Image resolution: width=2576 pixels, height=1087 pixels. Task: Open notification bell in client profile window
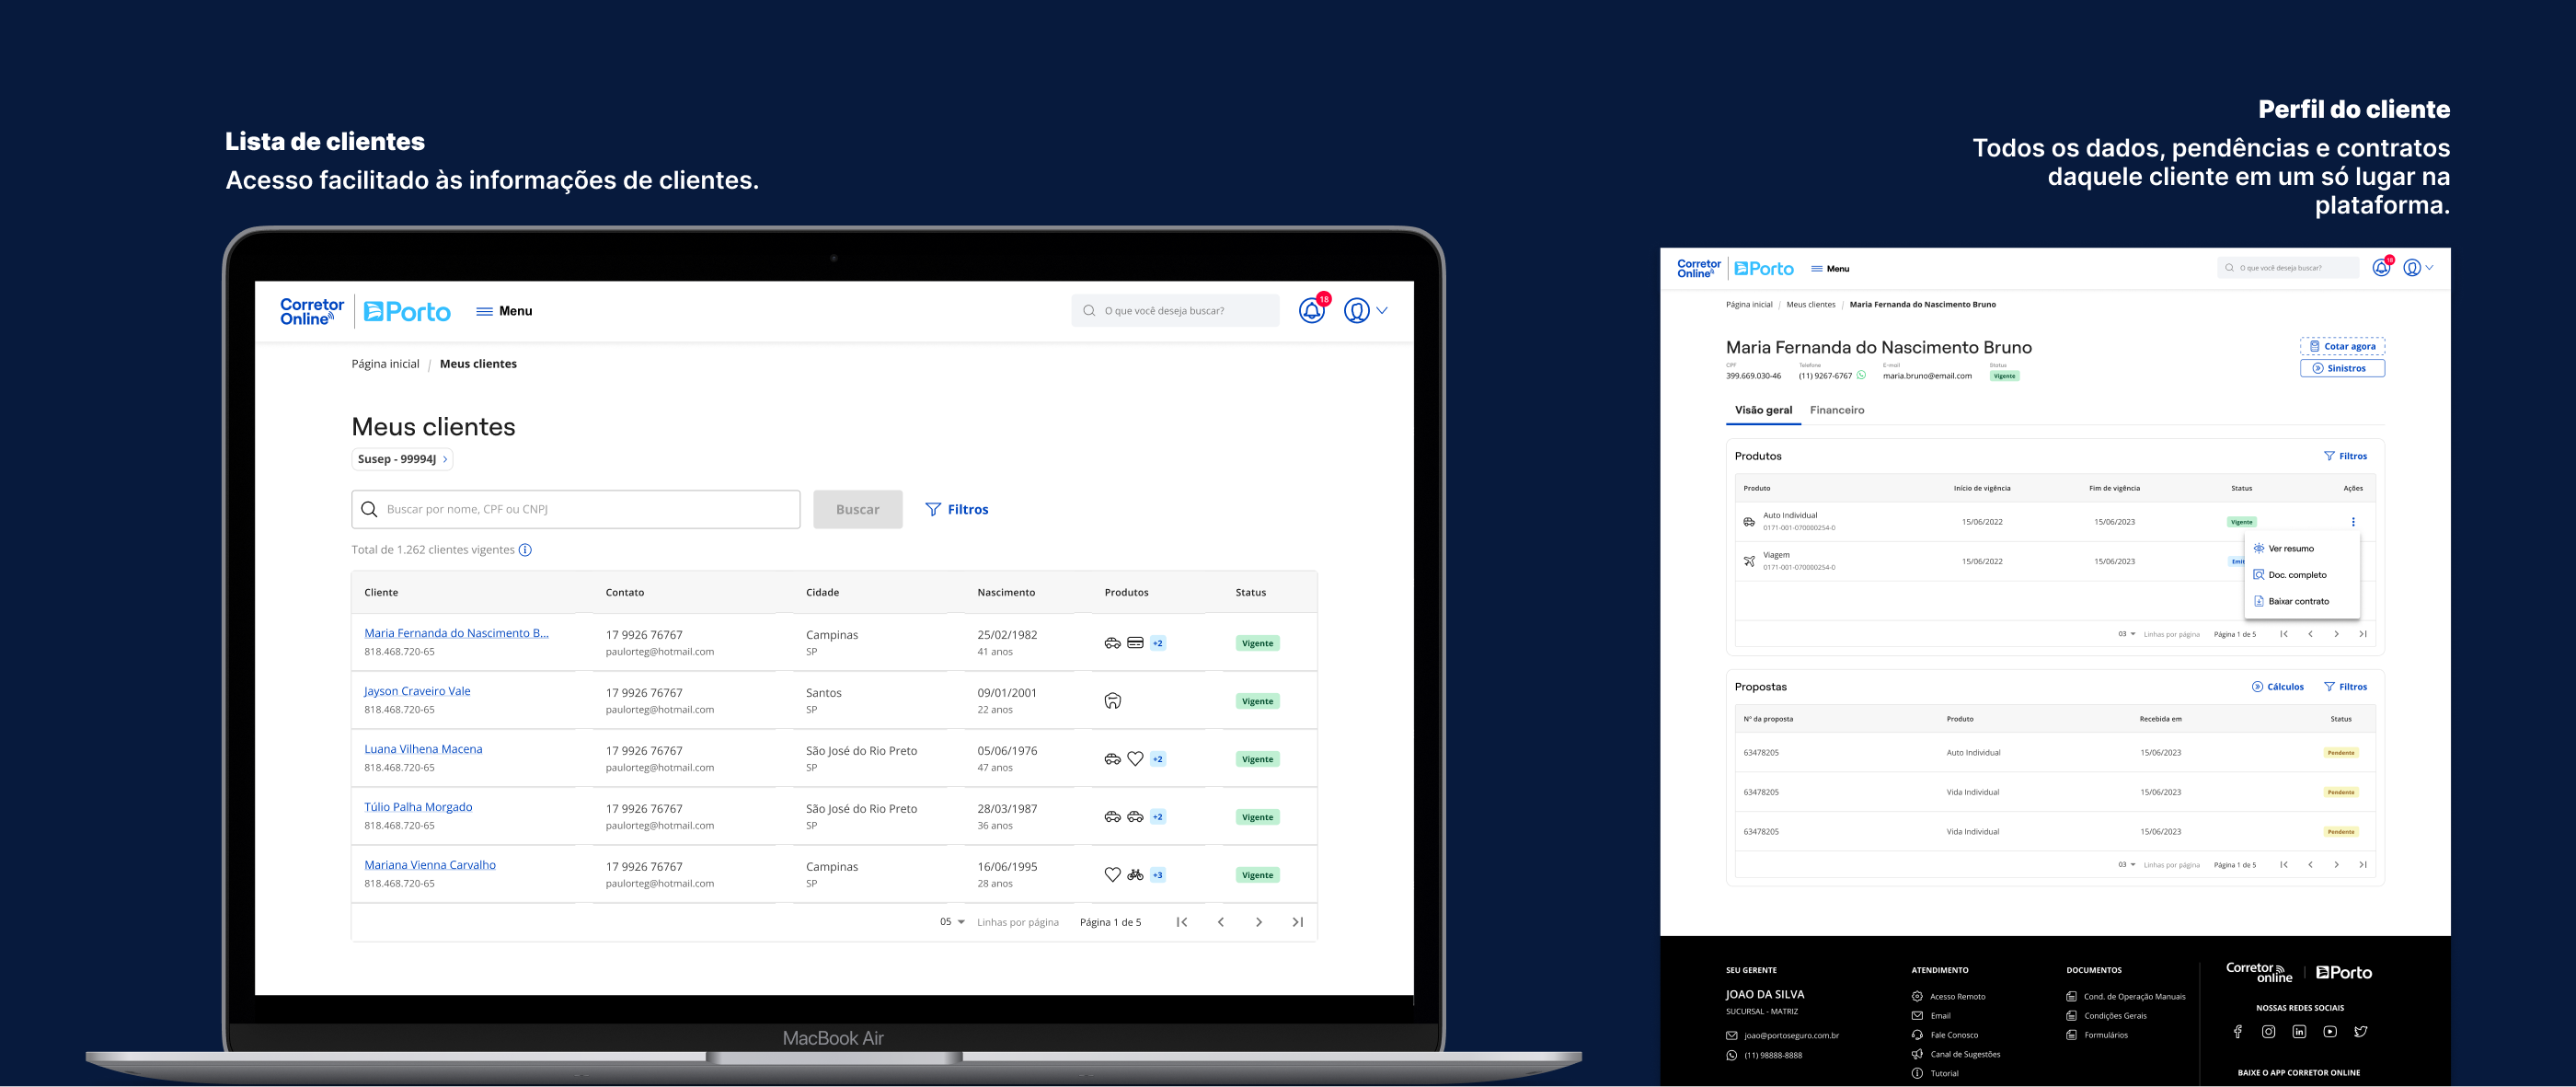pyautogui.click(x=2381, y=267)
